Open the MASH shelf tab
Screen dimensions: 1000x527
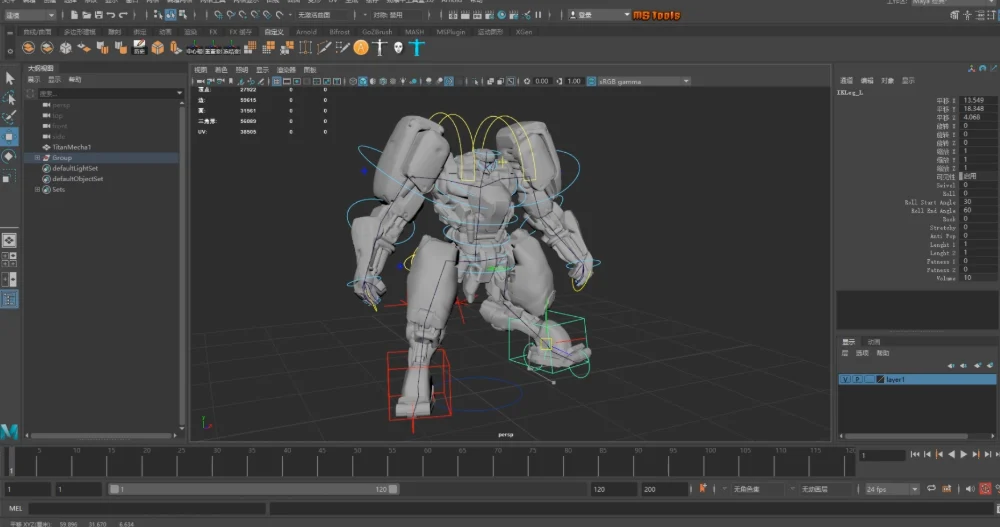point(415,32)
